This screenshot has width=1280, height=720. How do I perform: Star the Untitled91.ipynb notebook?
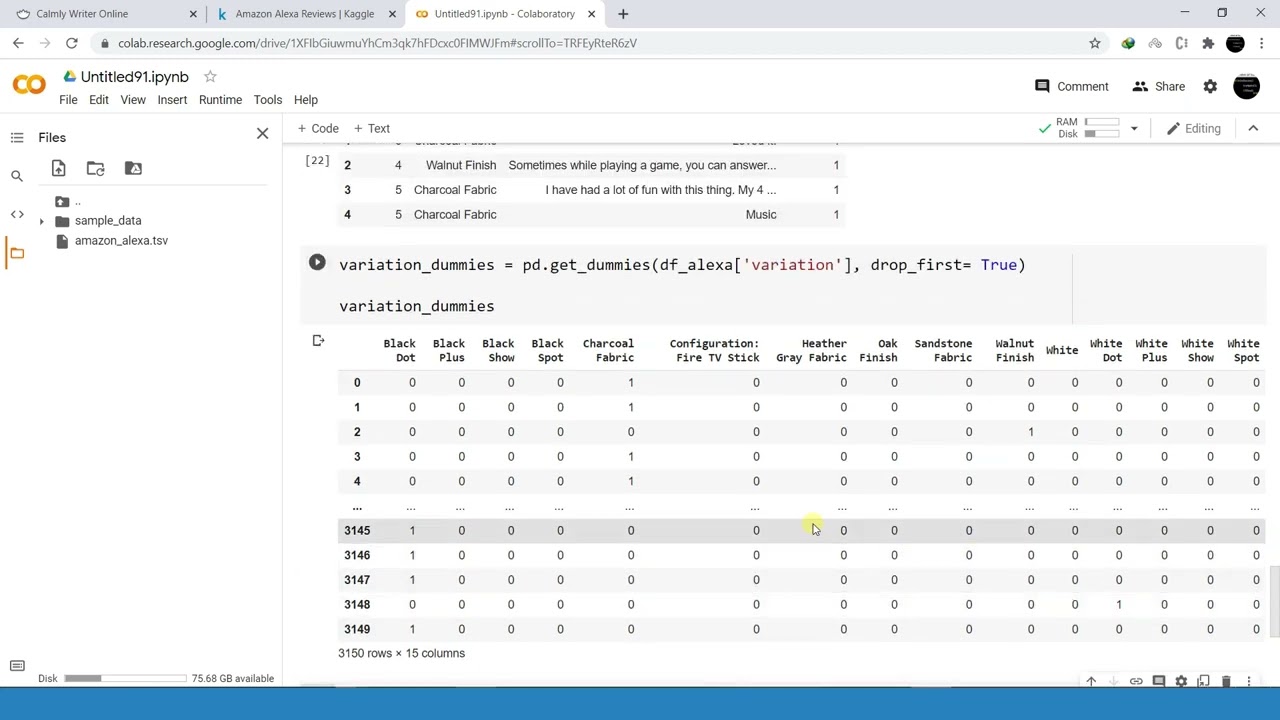210,76
